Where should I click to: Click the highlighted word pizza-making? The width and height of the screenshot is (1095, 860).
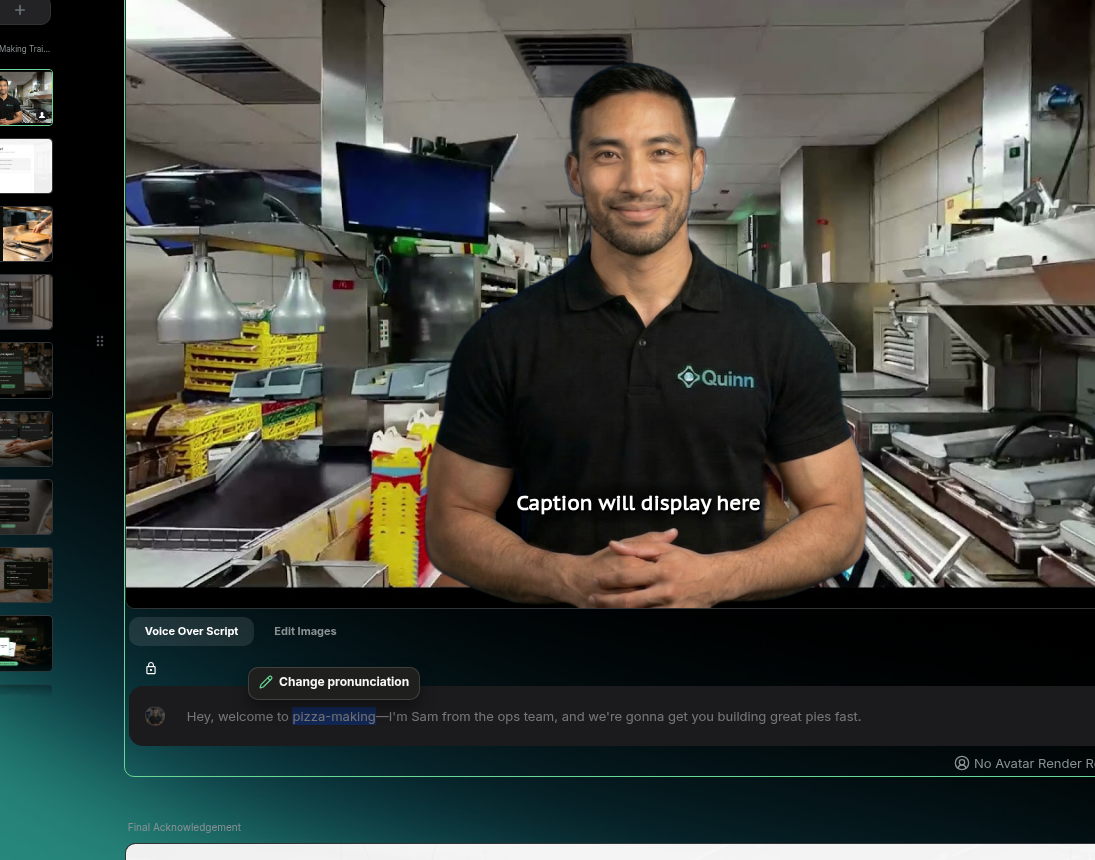click(x=334, y=717)
